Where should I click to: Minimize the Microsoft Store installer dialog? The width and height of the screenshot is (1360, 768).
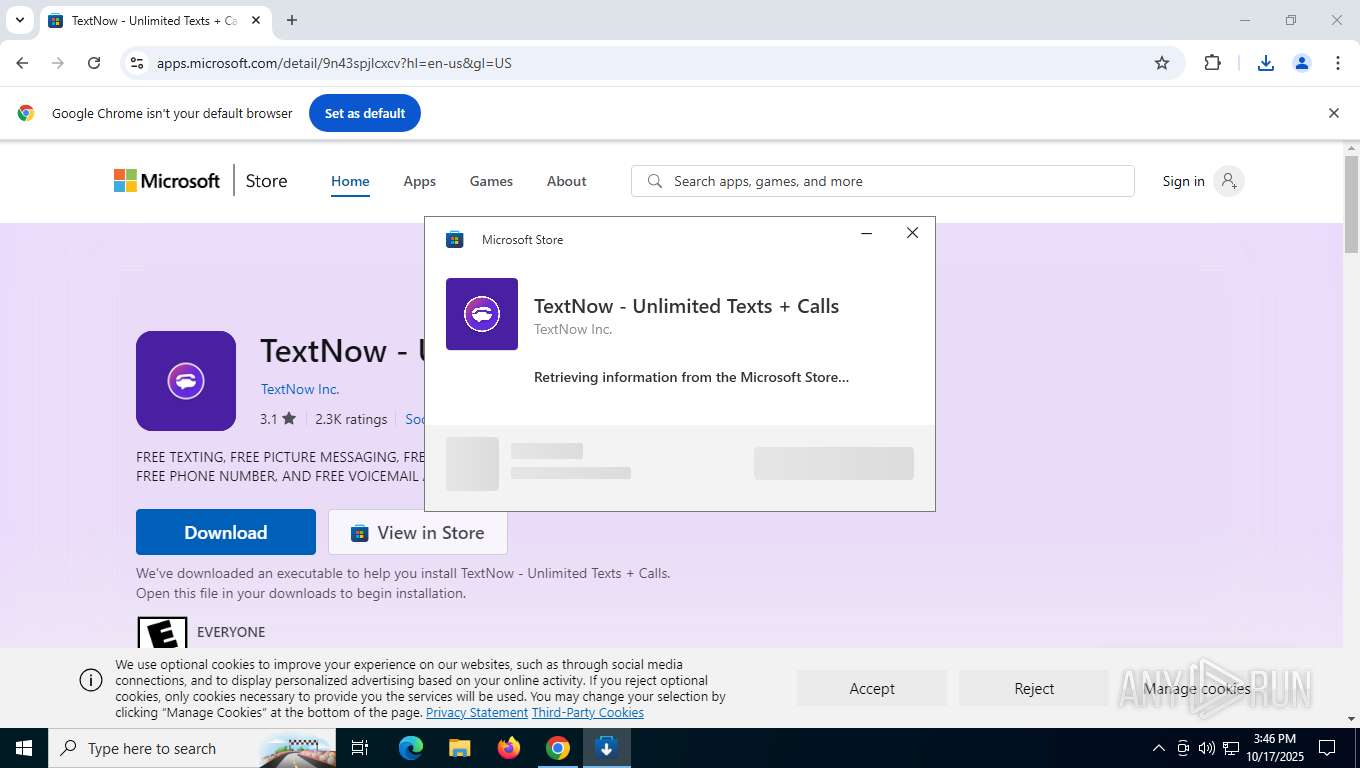pos(866,233)
